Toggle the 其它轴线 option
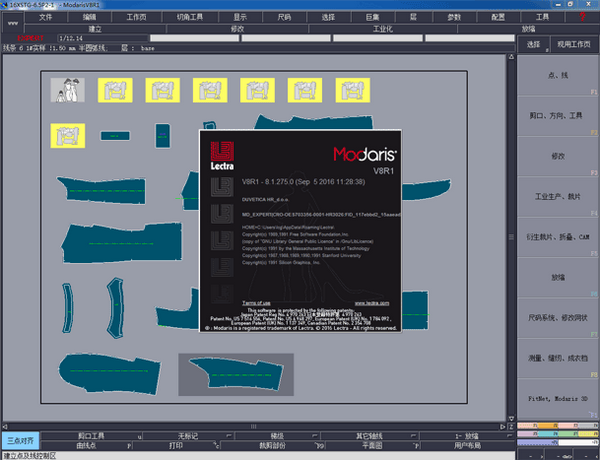 click(x=369, y=436)
